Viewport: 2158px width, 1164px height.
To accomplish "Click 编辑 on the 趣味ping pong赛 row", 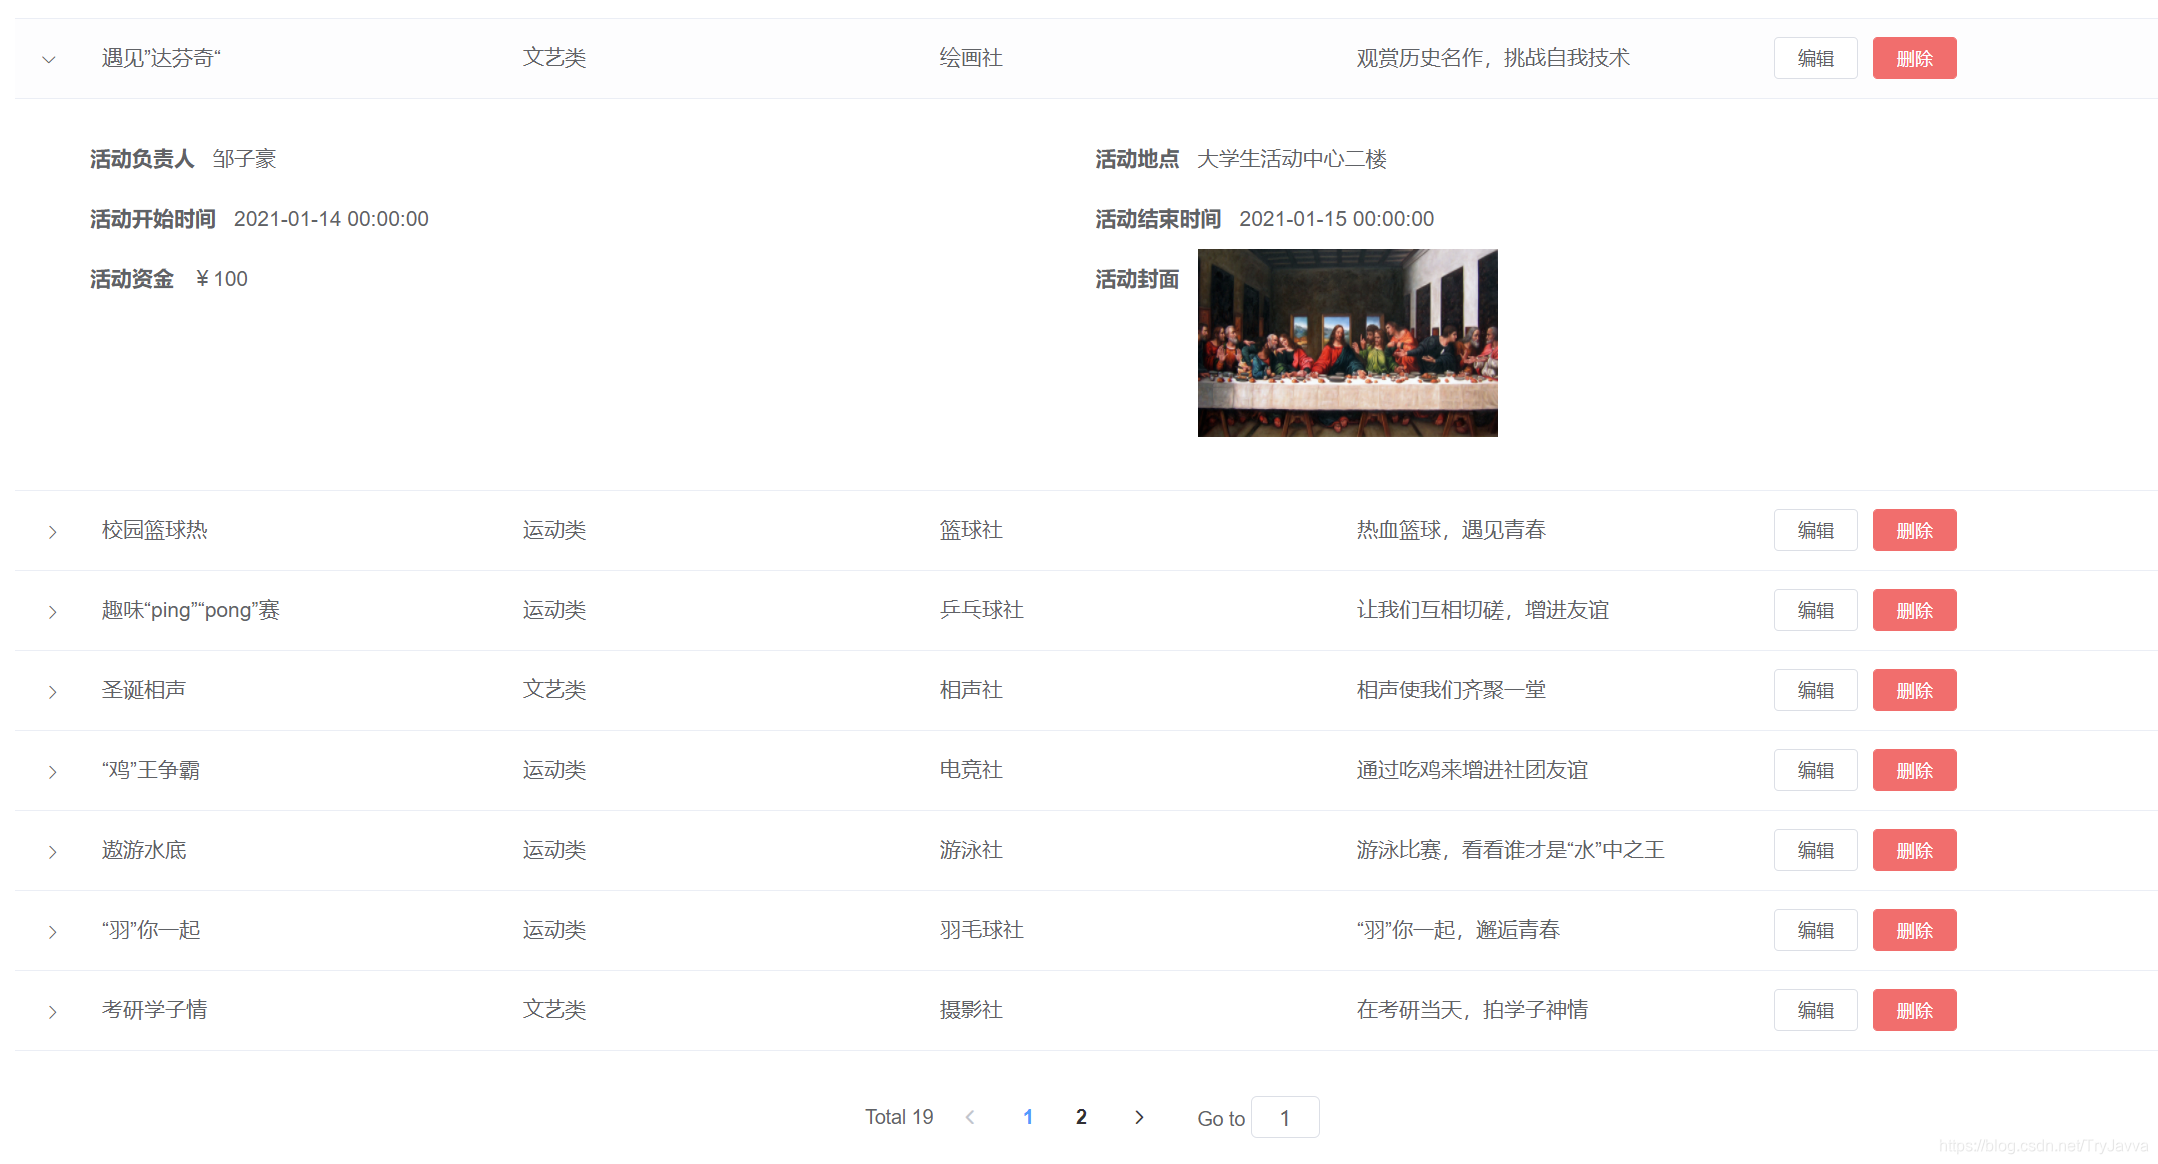I will tap(1815, 610).
